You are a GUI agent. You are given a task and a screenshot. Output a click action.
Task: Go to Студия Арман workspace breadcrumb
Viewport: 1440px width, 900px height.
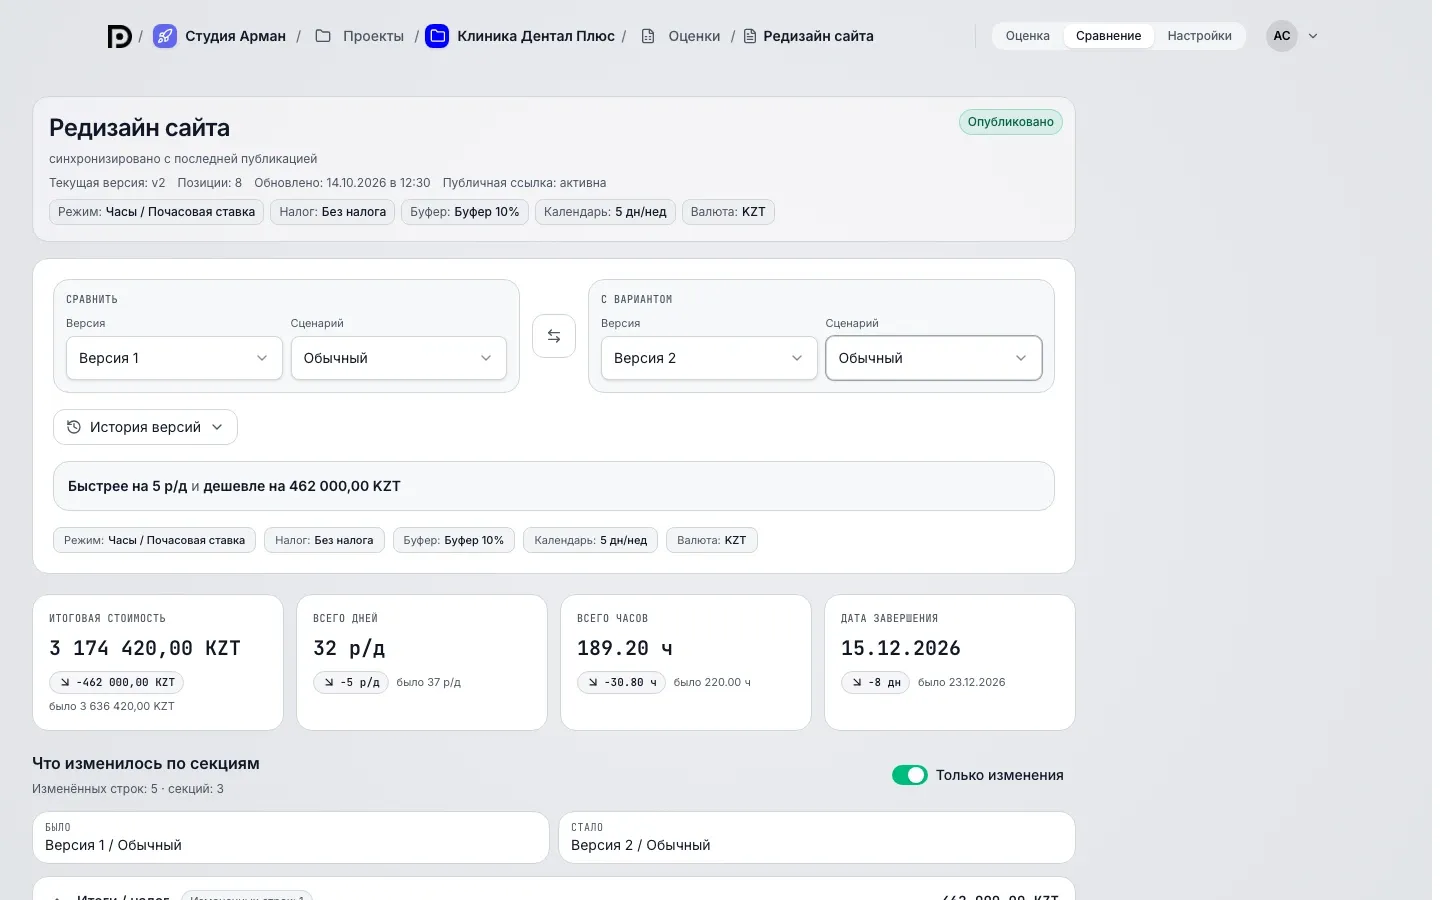coord(235,36)
